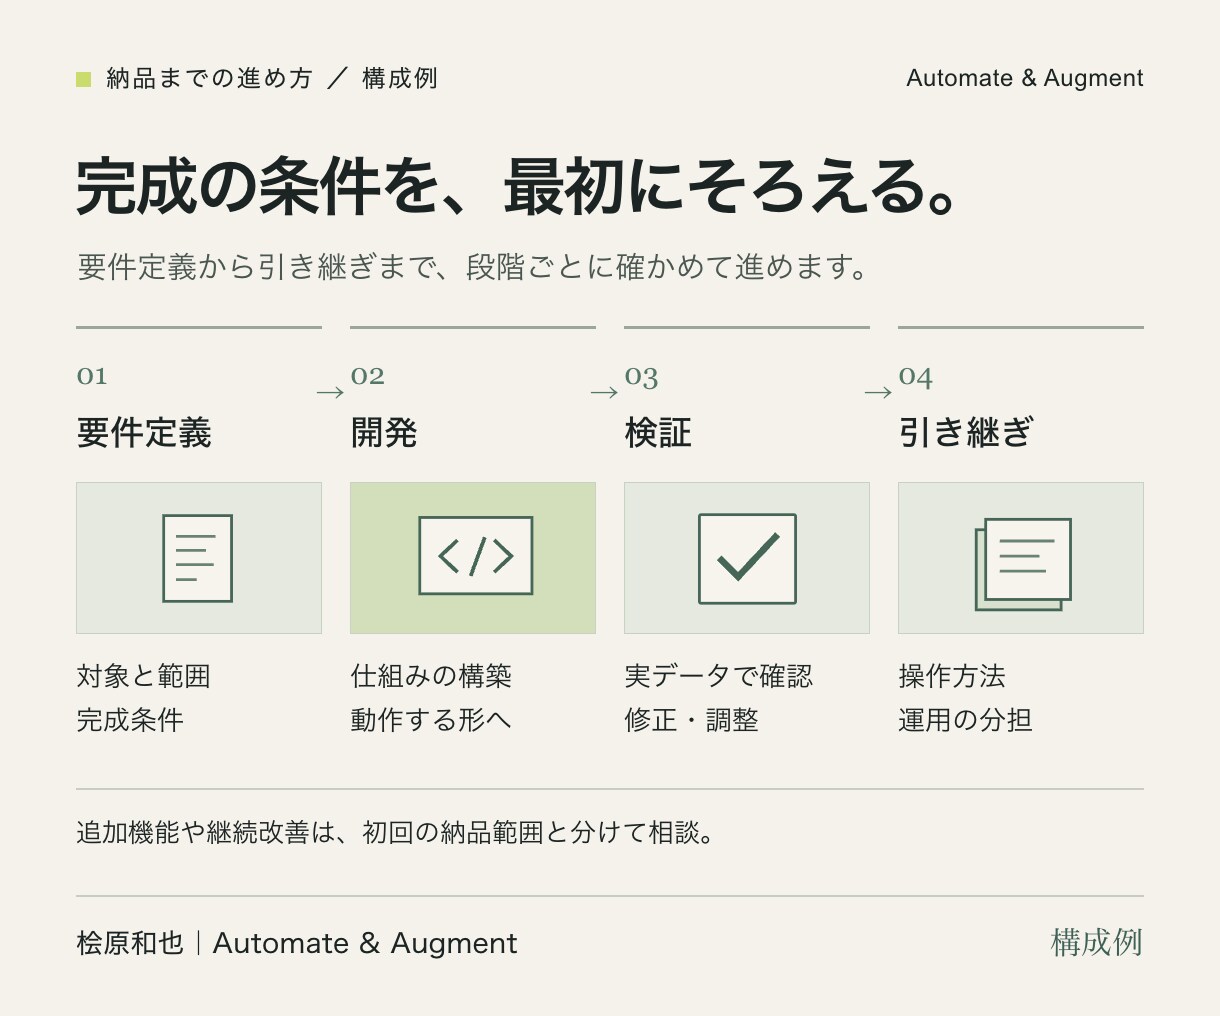
Task: Click the arrow between 開発 and 検証
Action: click(604, 393)
